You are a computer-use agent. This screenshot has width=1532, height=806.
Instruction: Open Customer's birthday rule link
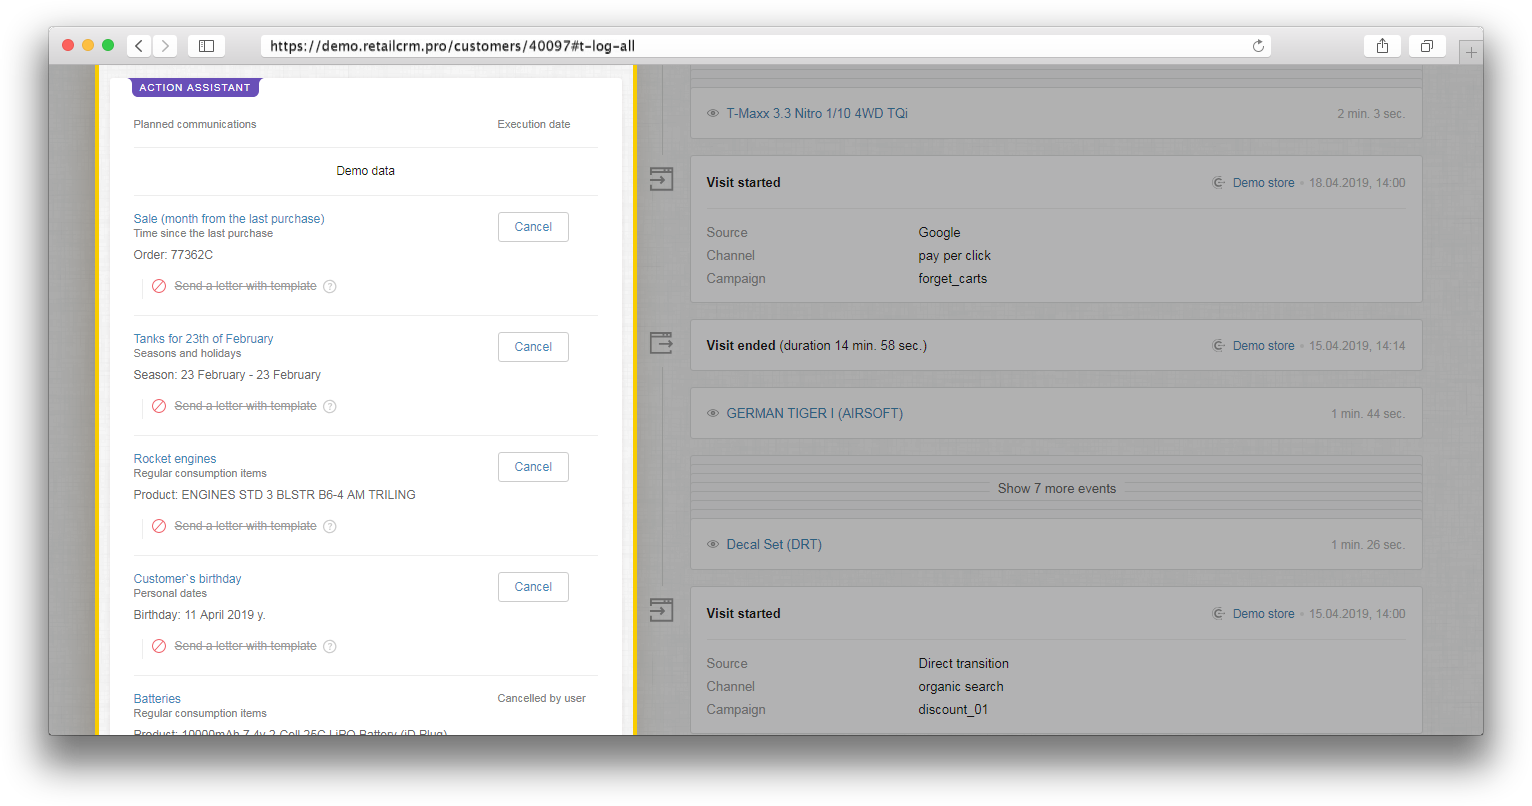coord(187,579)
